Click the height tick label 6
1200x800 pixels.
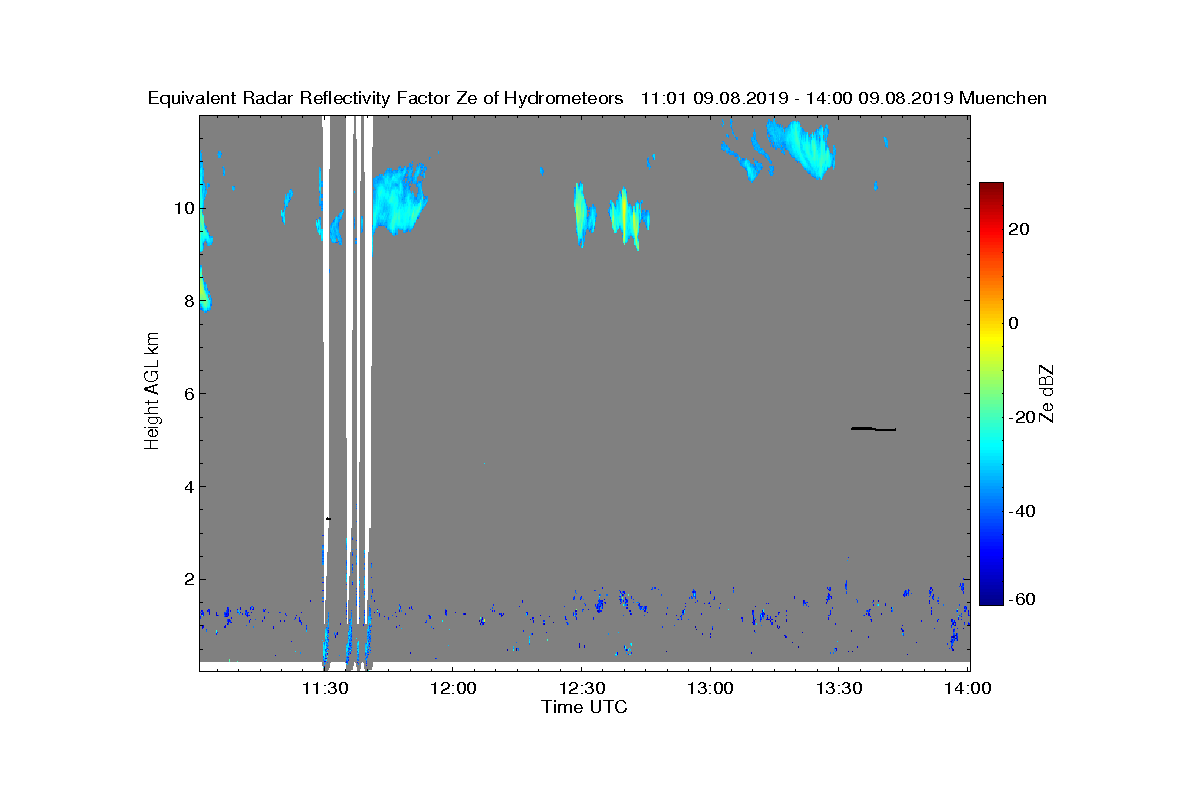187,393
